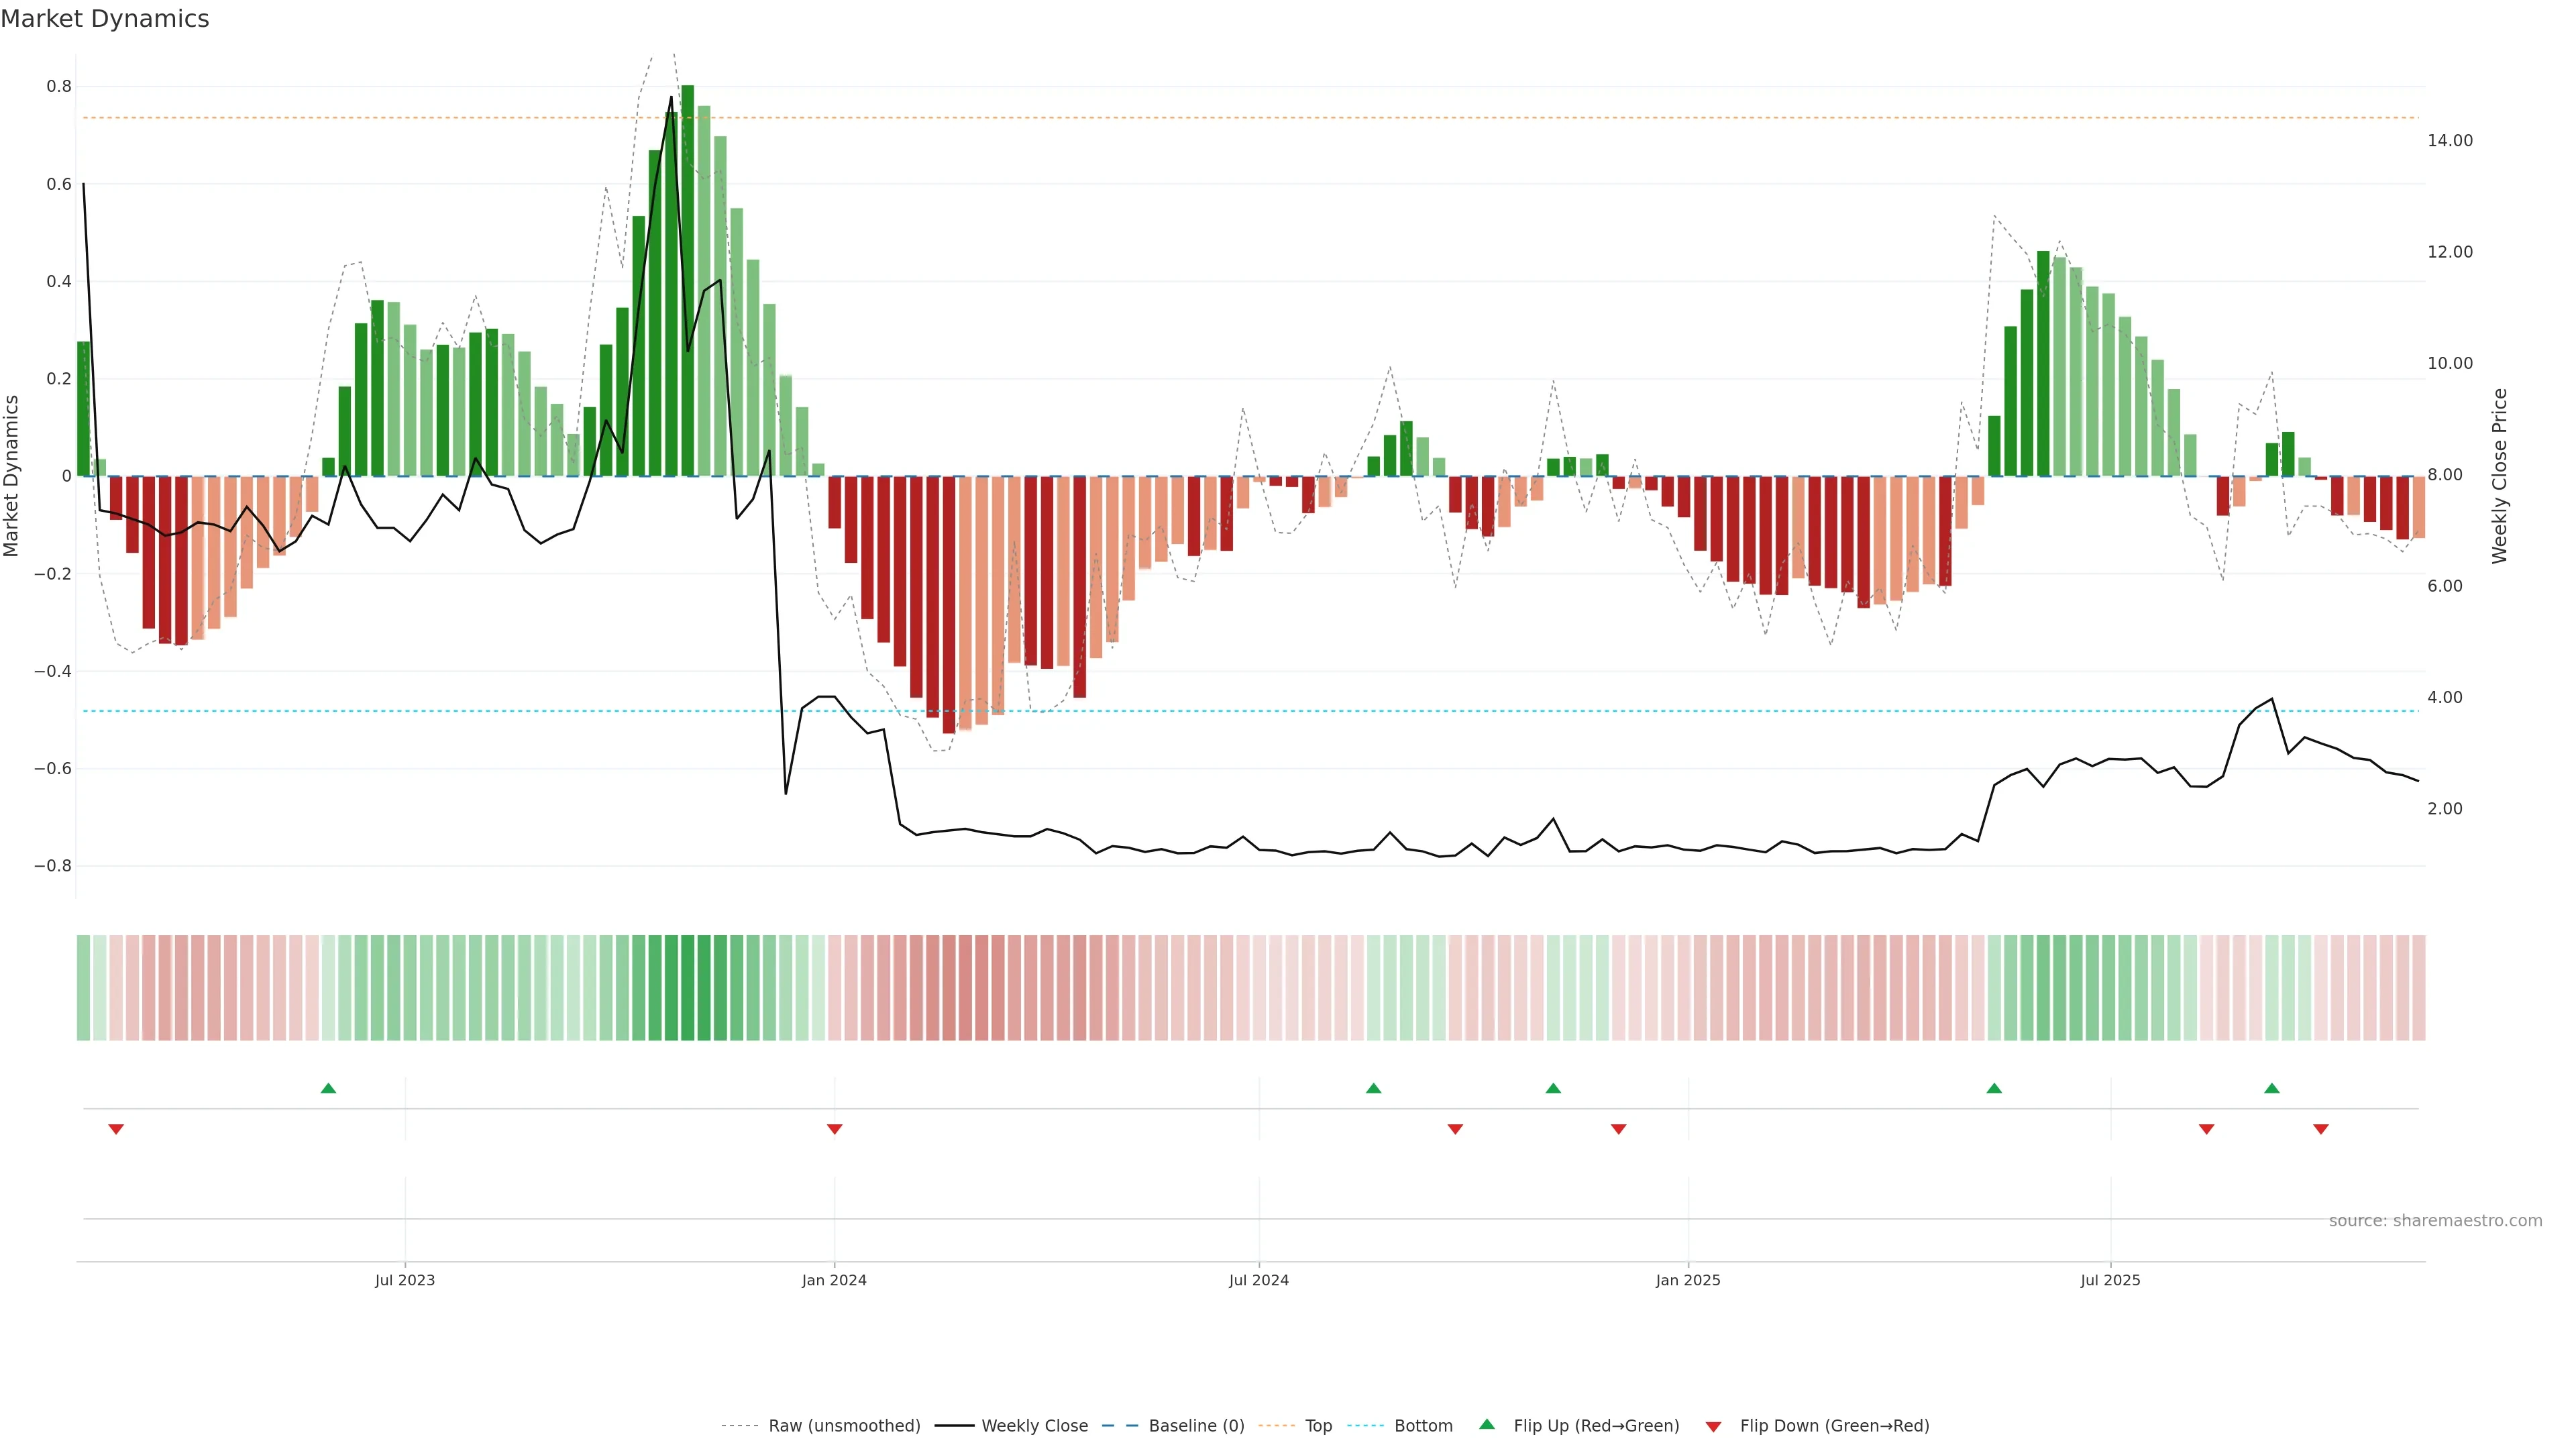Image resolution: width=2576 pixels, height=1449 pixels.
Task: Click Flip Down red triangle legend icon
Action: 1713,1426
